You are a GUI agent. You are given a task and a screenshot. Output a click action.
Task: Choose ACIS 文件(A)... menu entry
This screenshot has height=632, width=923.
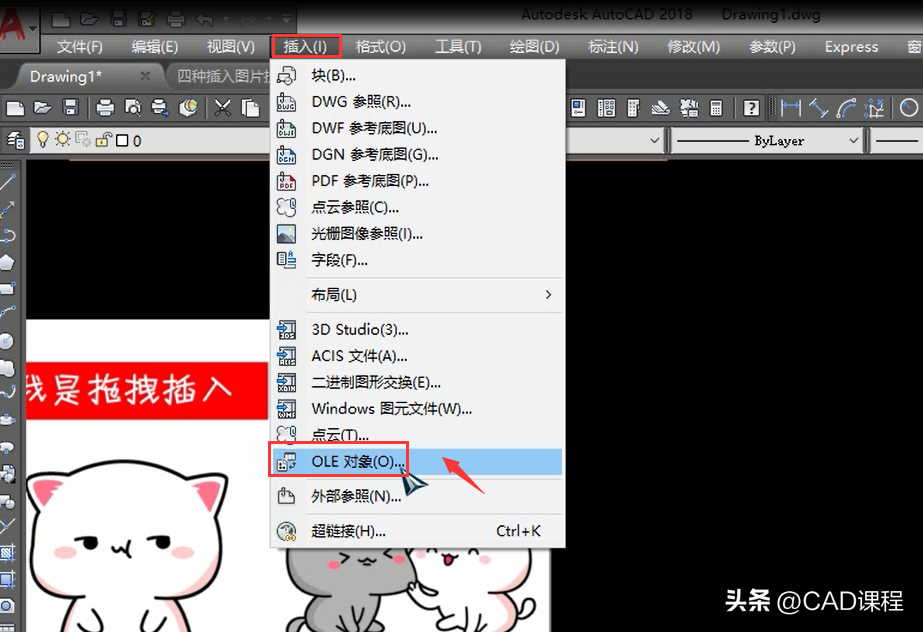pos(418,356)
